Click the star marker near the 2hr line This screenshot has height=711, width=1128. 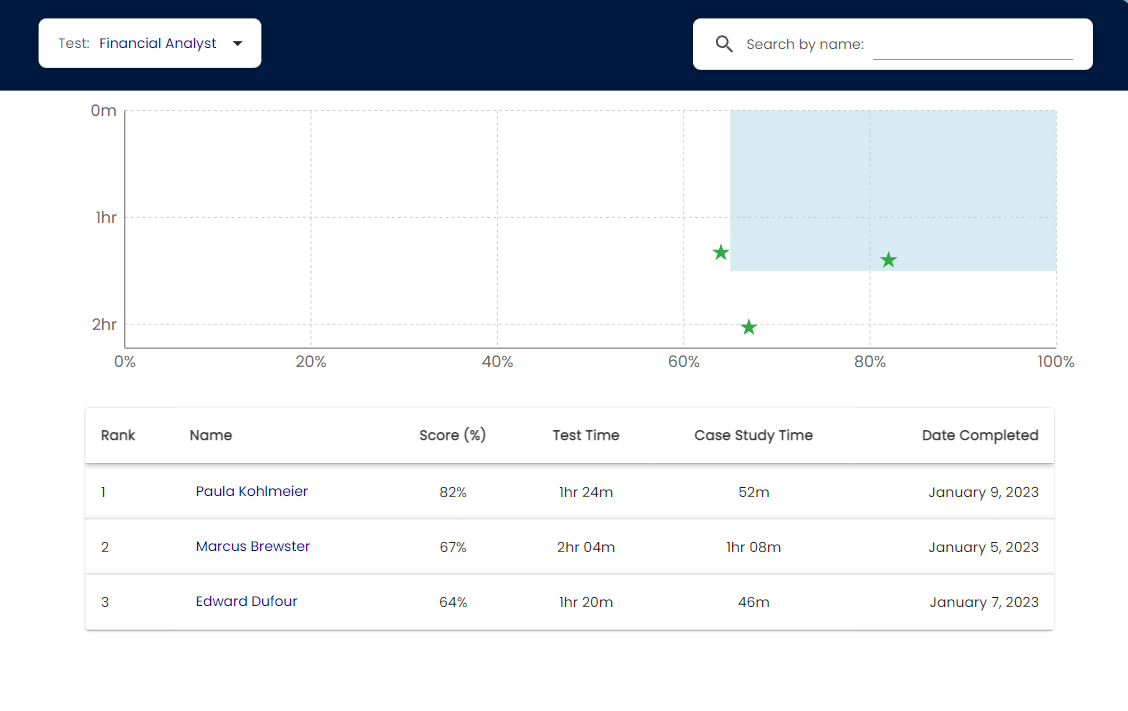point(748,327)
